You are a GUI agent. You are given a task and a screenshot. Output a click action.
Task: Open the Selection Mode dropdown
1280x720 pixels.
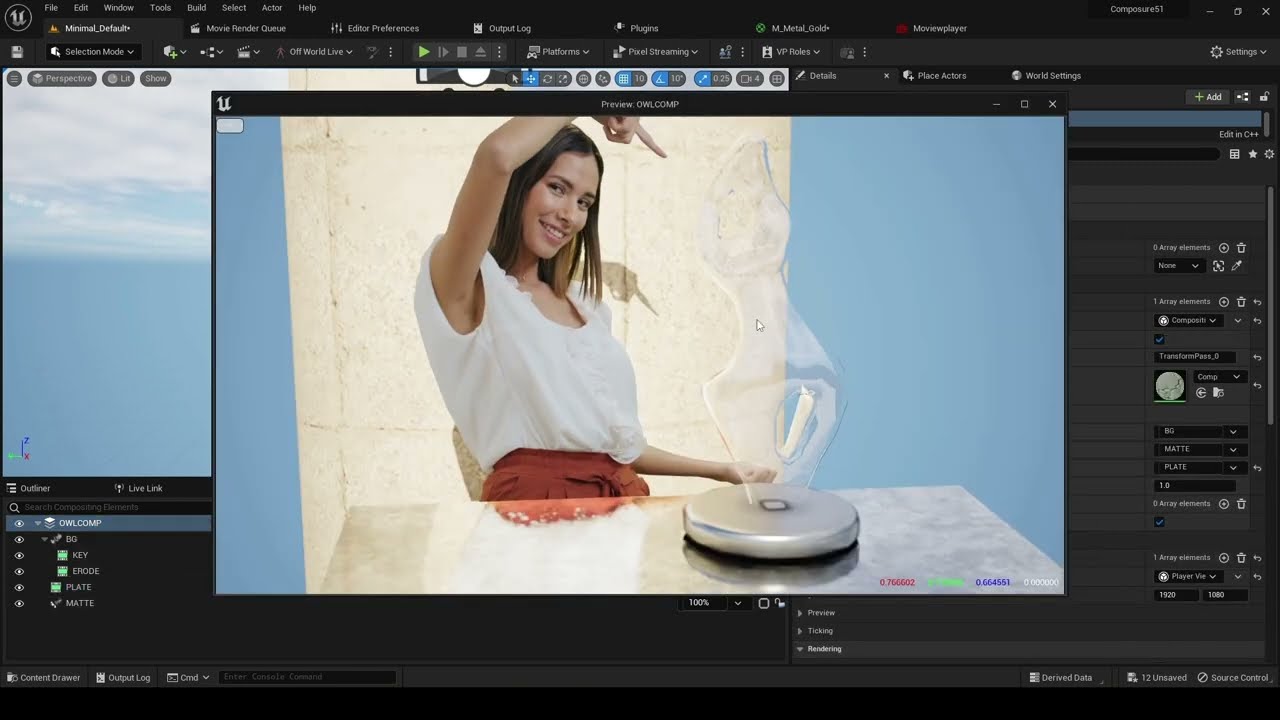pos(92,52)
